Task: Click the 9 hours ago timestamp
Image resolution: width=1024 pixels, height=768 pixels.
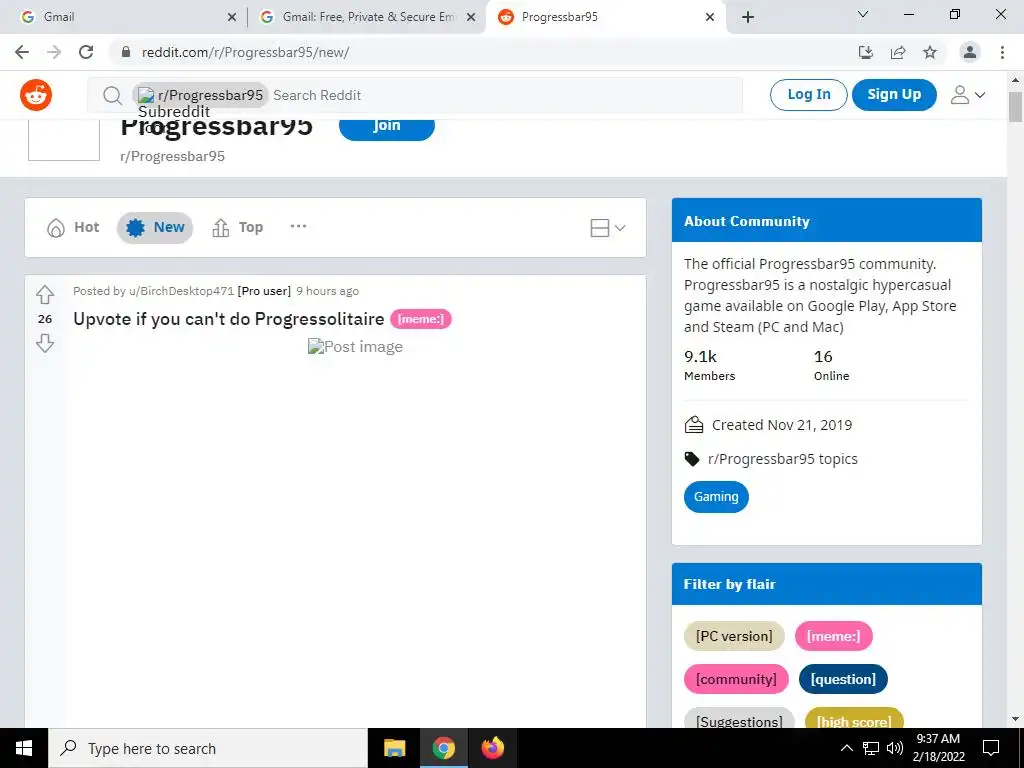Action: [327, 291]
